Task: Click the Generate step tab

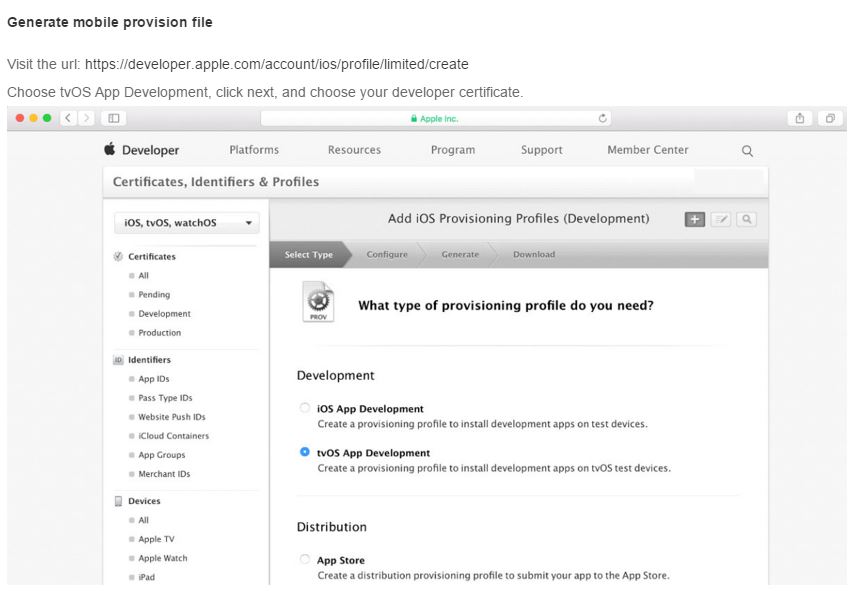Action: (460, 254)
